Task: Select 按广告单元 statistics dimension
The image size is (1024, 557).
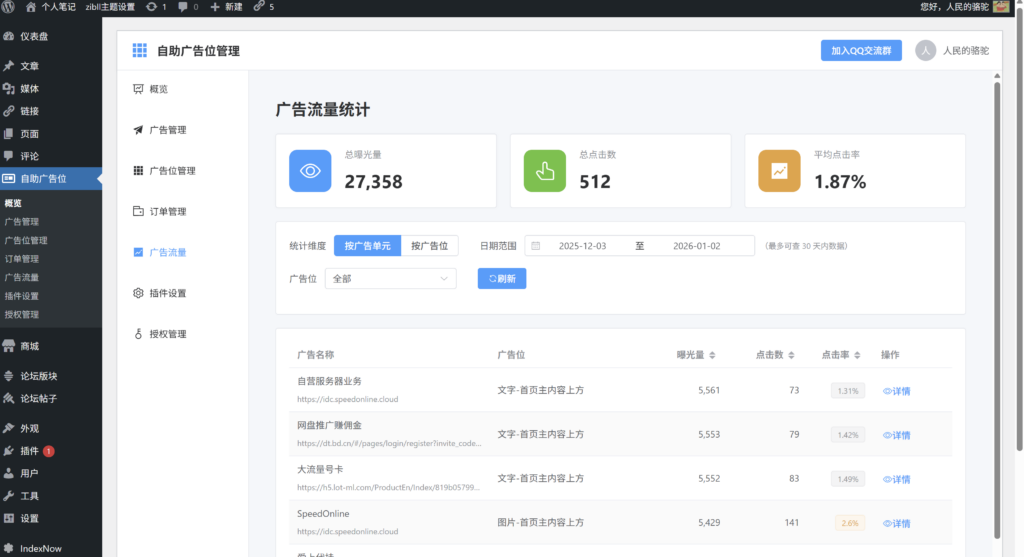Action: pyautogui.click(x=367, y=246)
